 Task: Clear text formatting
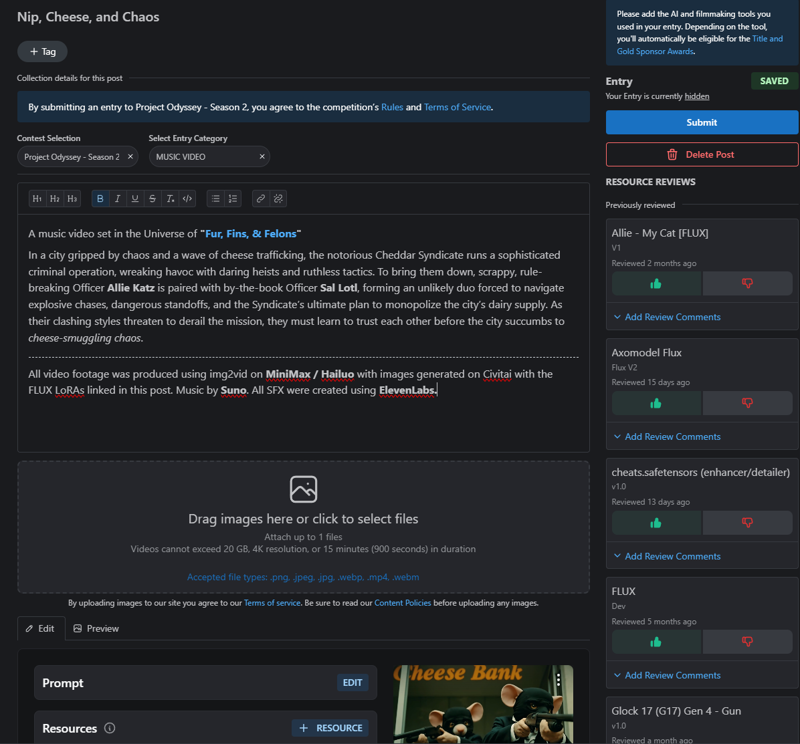(170, 199)
